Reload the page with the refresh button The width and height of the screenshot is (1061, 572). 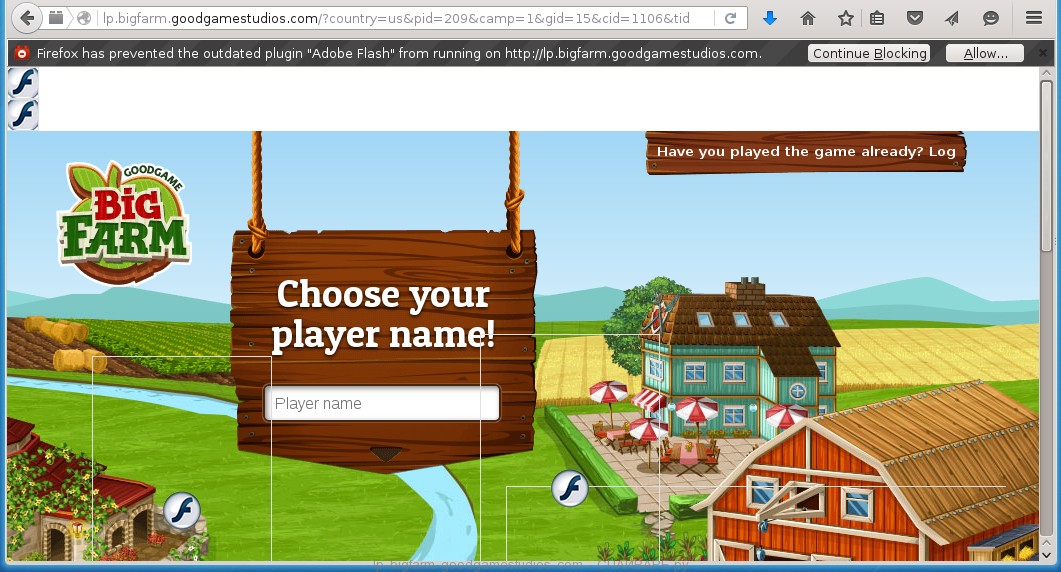pyautogui.click(x=730, y=18)
